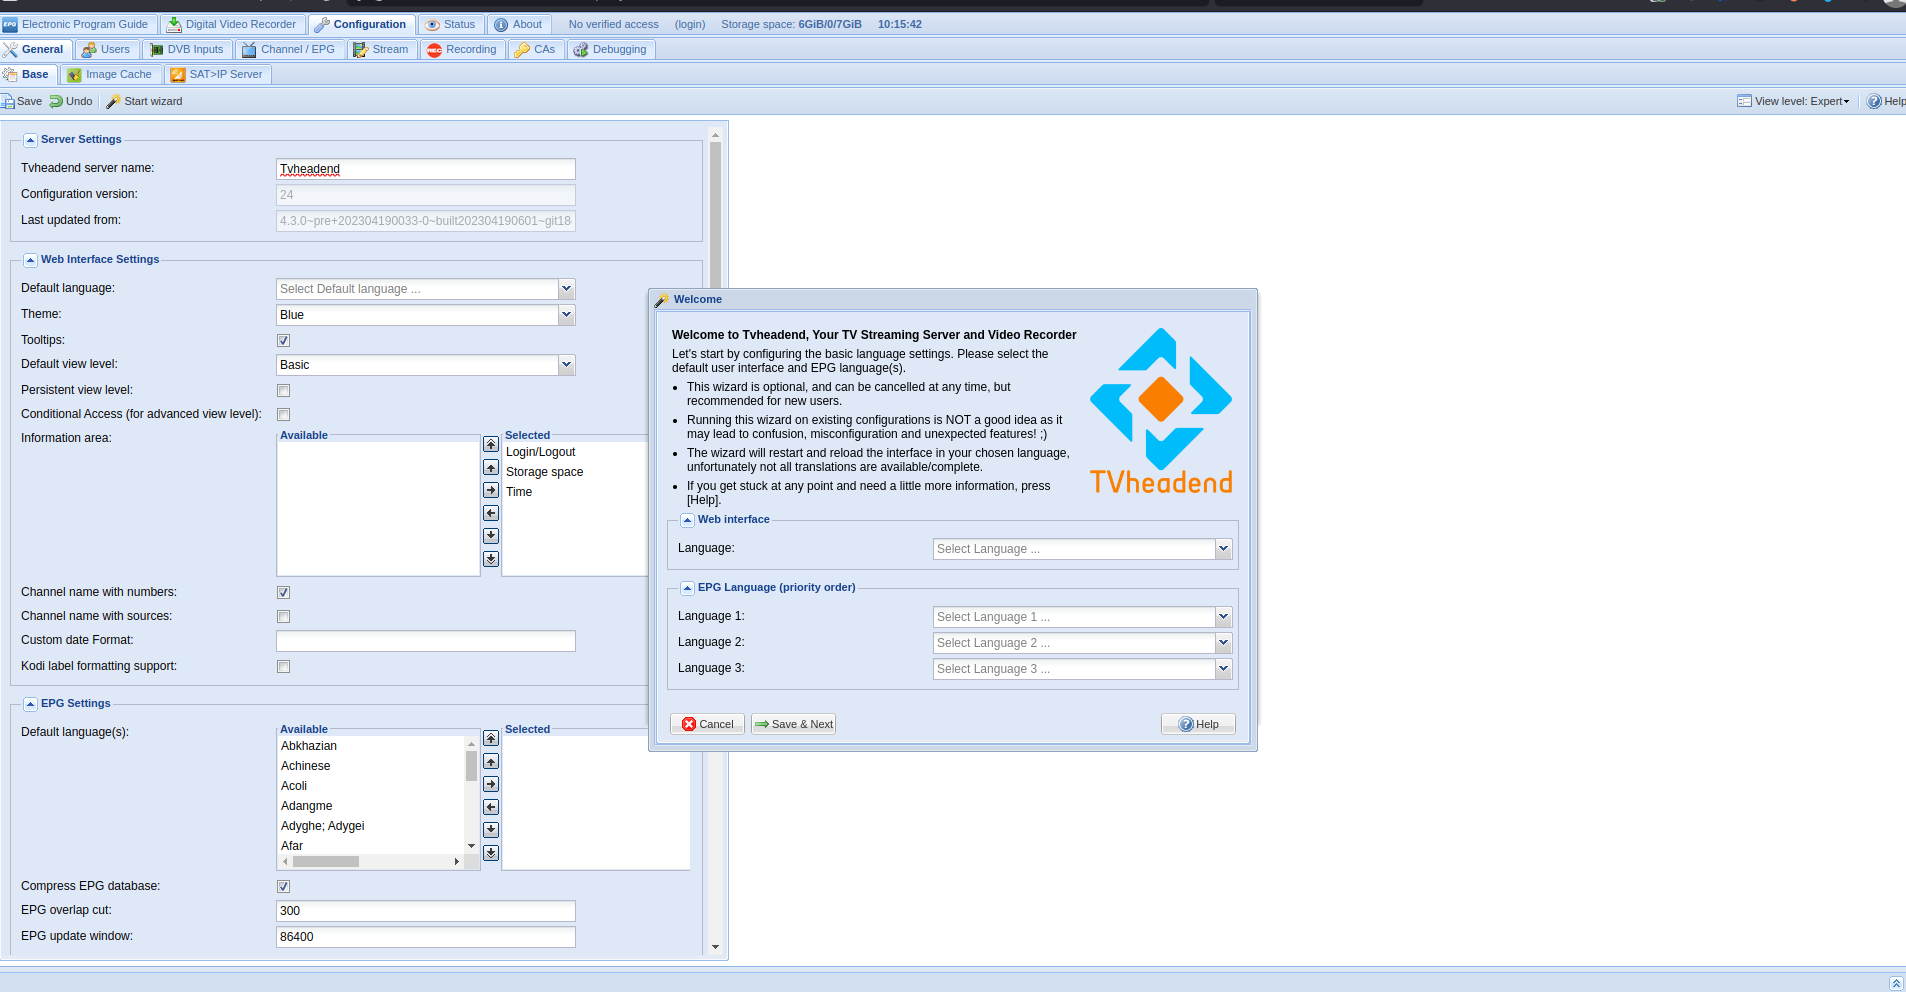Open the Theme dropdown showing Blue

(x=567, y=315)
